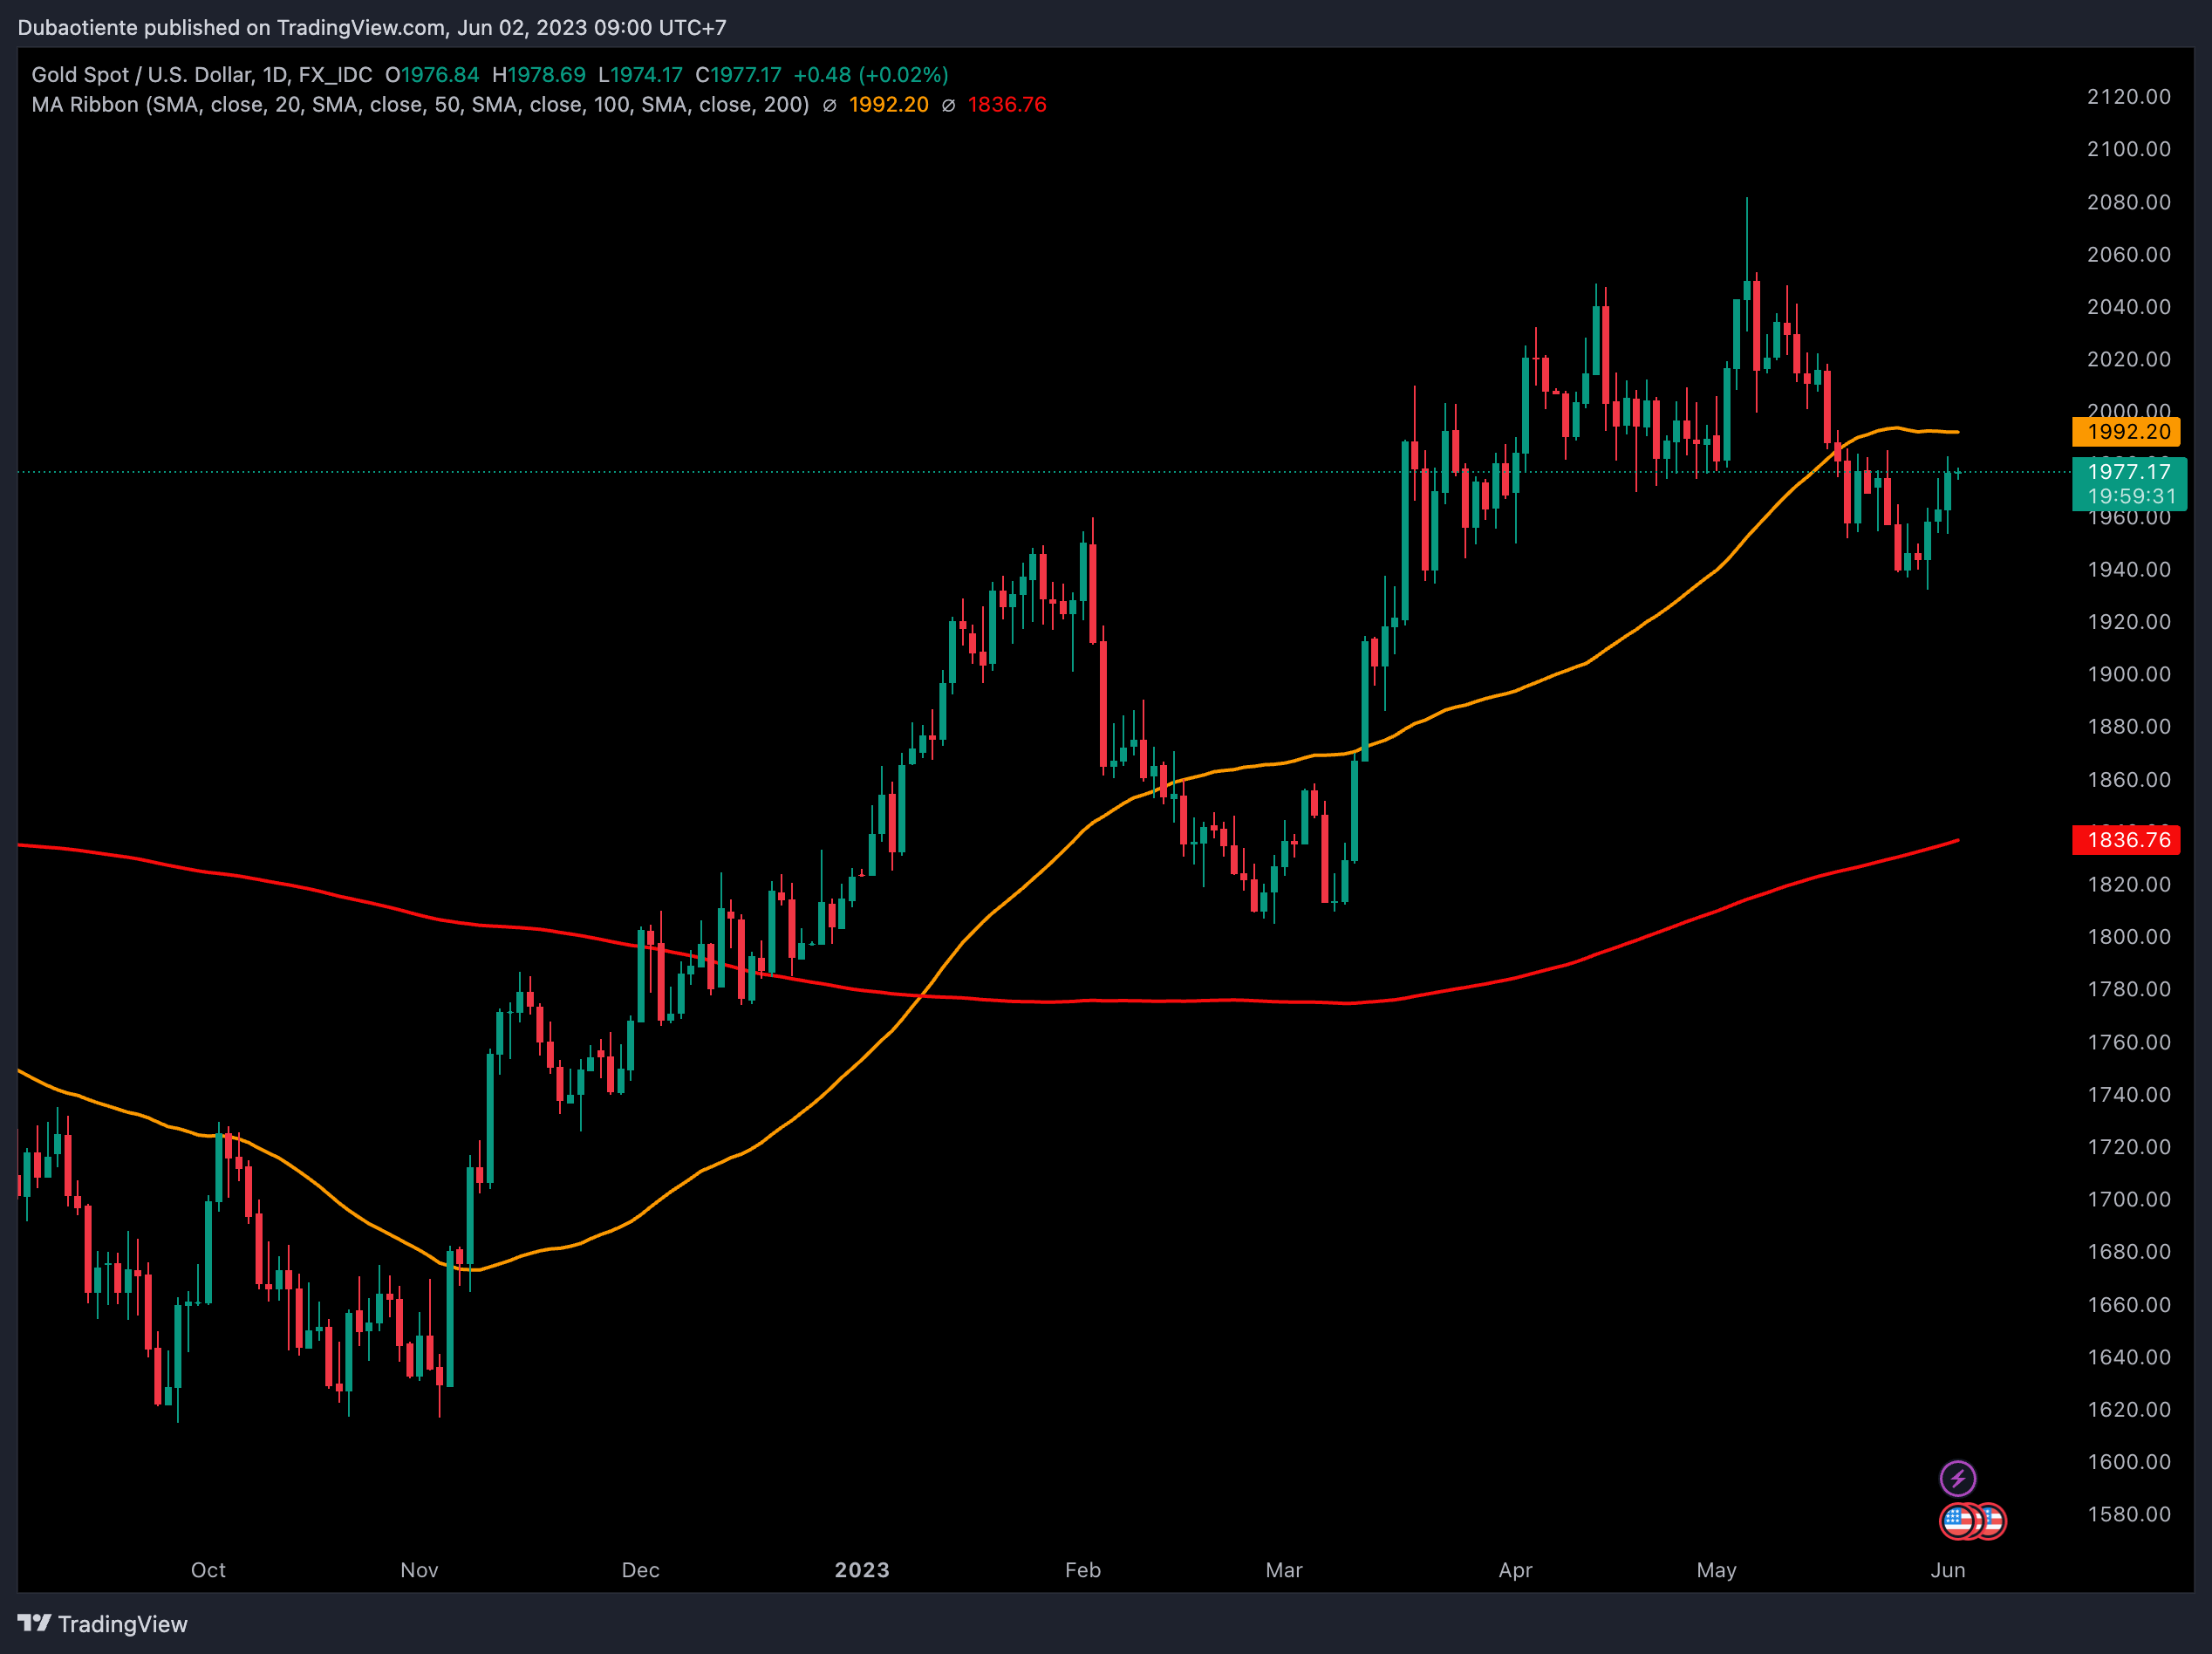Click the Nov label on time axis
Image resolution: width=2212 pixels, height=1654 pixels.
pos(419,1570)
